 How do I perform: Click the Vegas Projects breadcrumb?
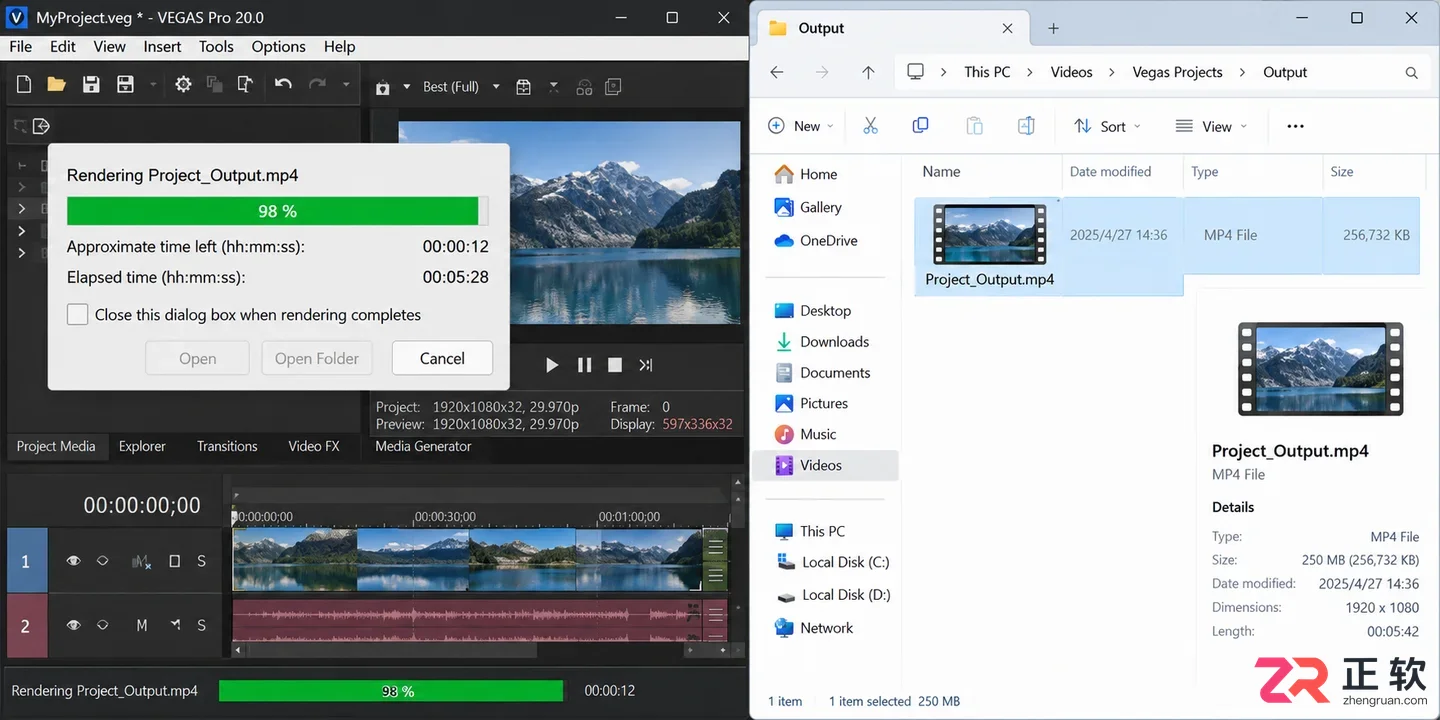click(x=1177, y=72)
